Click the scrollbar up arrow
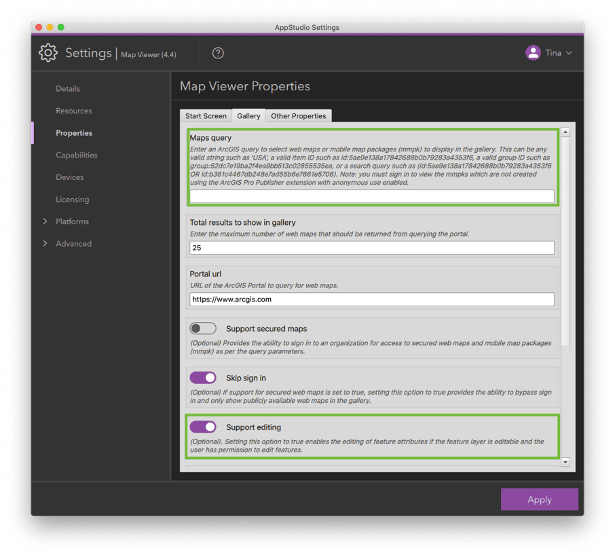Screen dimensions: 616x558 point(565,132)
